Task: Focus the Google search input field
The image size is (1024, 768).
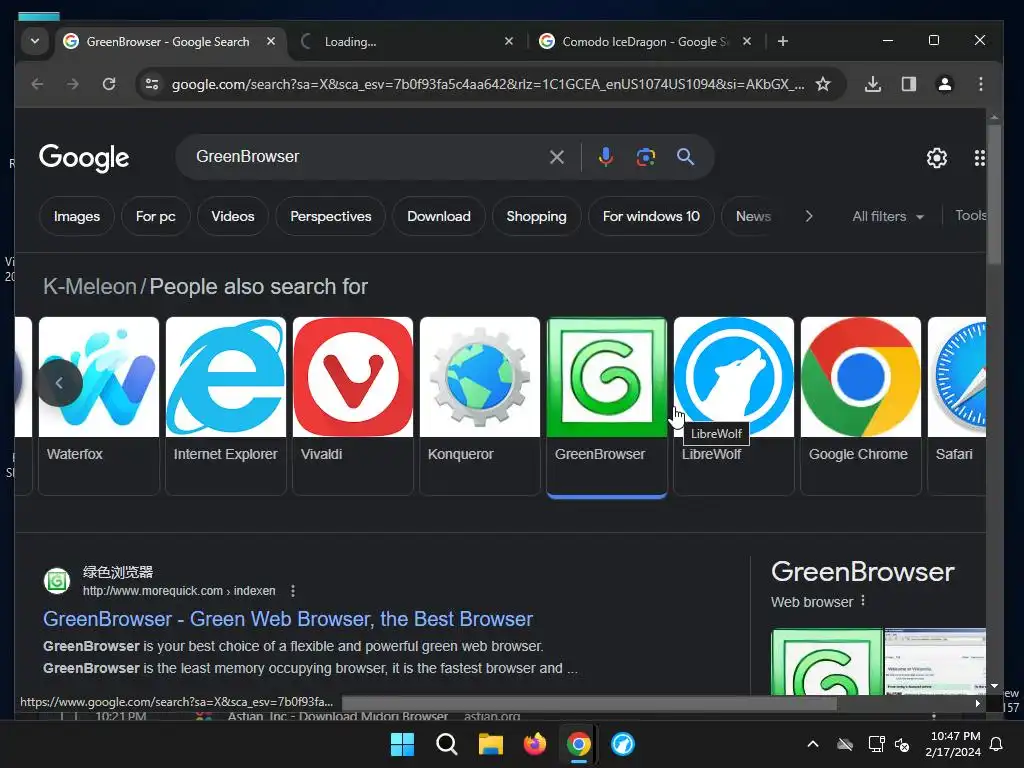Action: (366, 157)
